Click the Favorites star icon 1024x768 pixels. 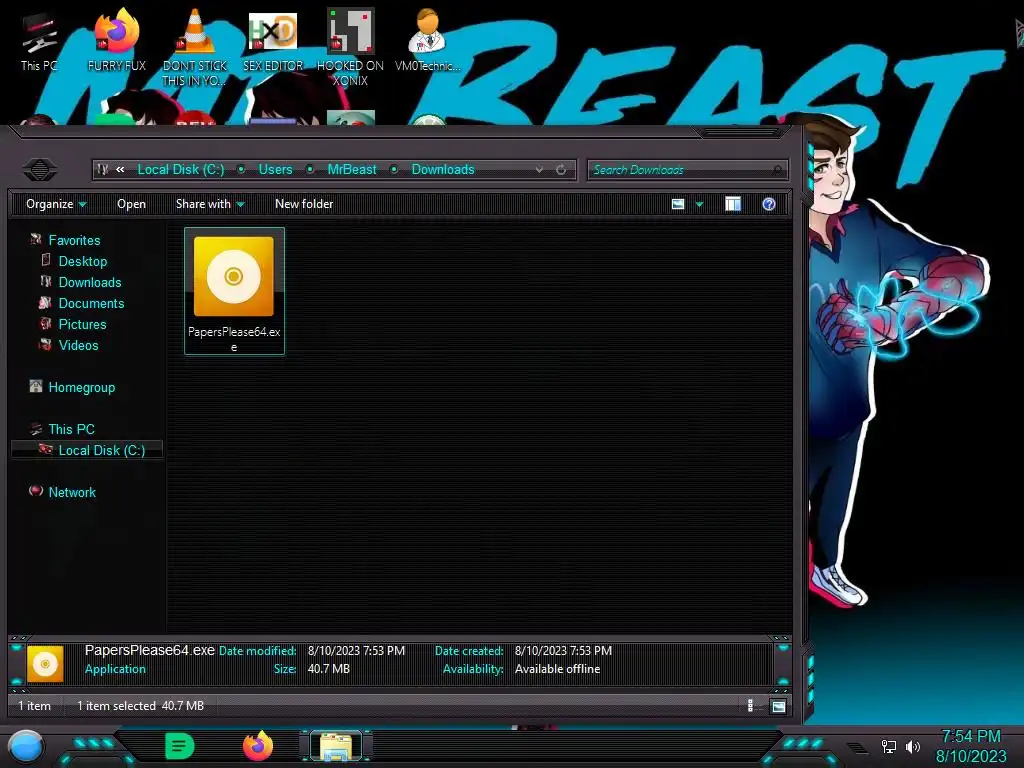36,240
